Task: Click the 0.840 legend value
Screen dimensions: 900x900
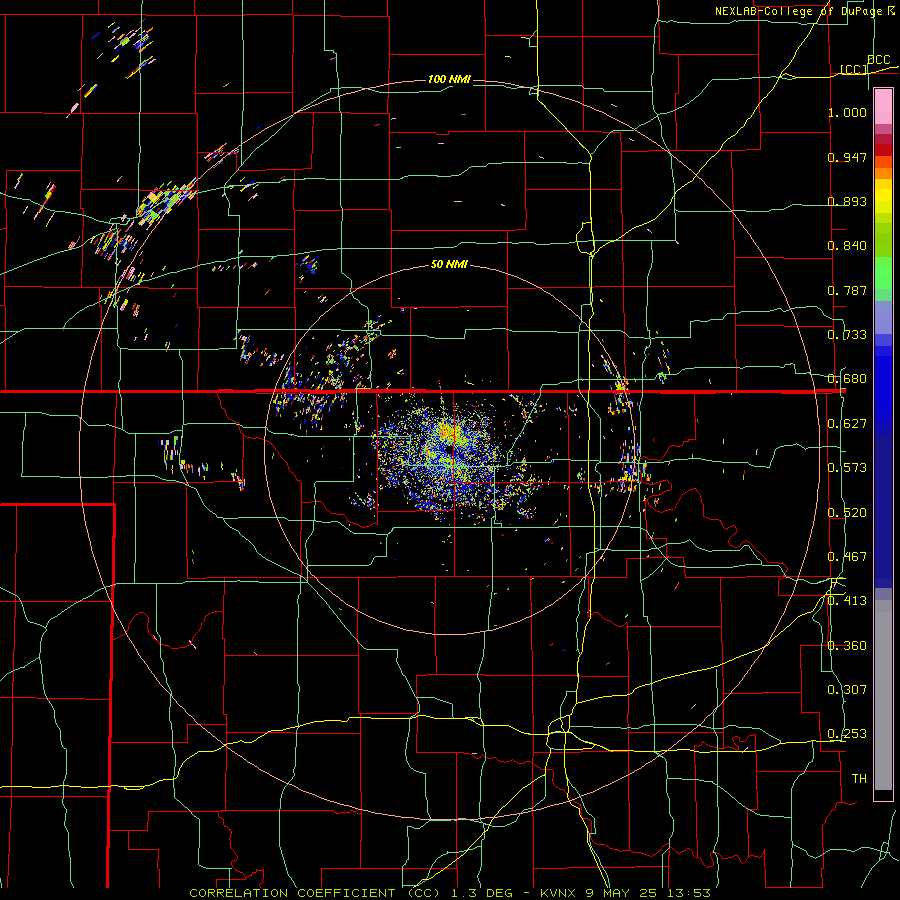Action: click(847, 246)
